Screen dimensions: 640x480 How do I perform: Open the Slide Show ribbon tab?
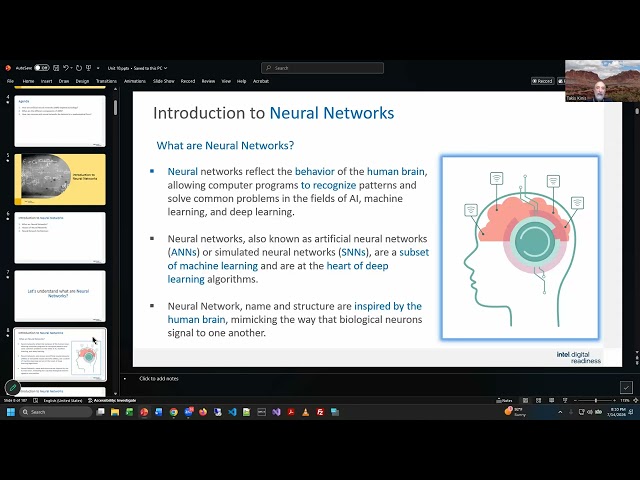tap(164, 81)
